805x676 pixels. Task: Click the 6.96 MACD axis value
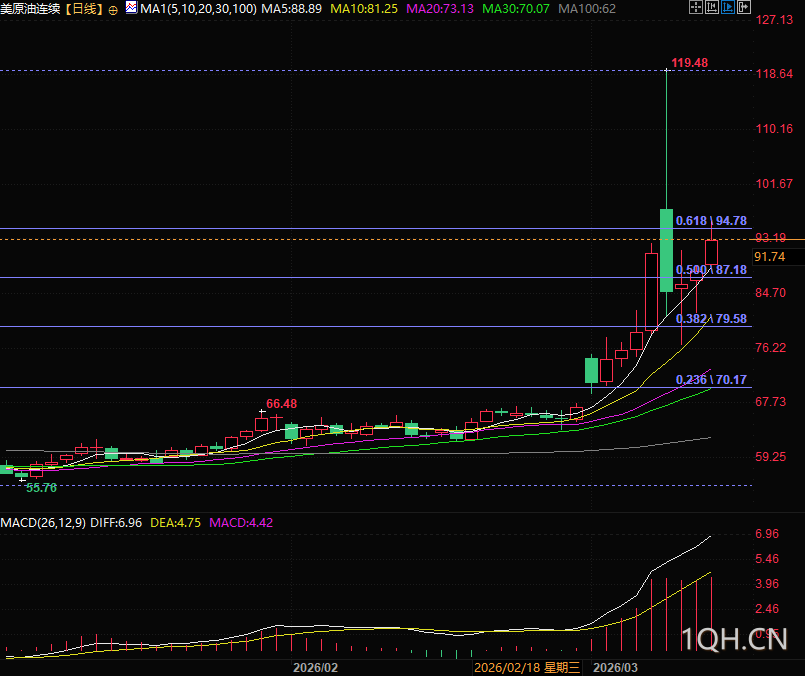click(x=767, y=534)
